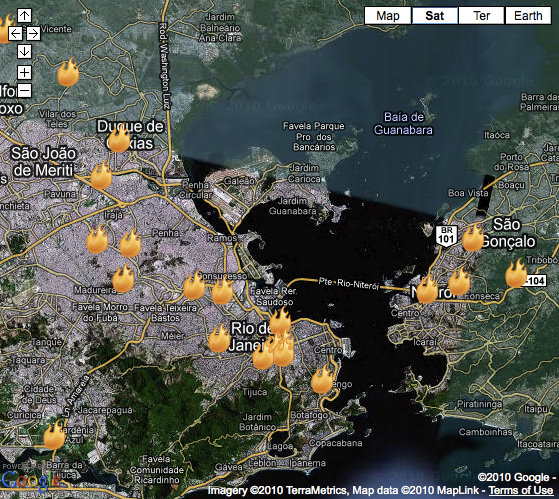The height and width of the screenshot is (499, 559).
Task: Click the Rod. Washington Luiz road label
Action: click(164, 66)
